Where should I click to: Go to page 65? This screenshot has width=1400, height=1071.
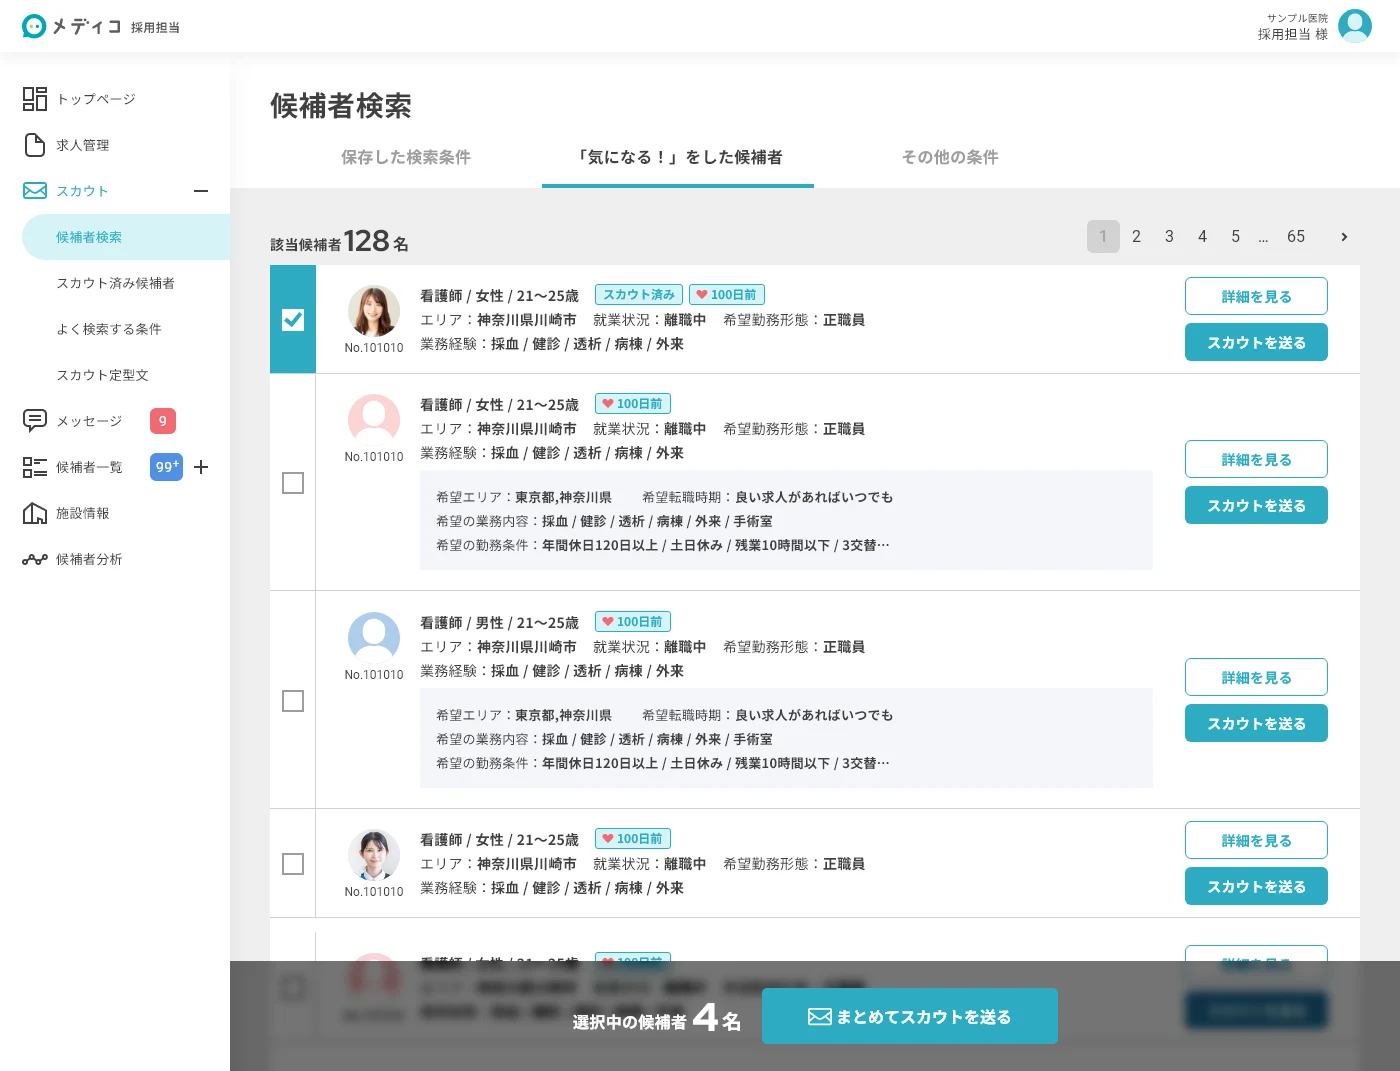click(1296, 237)
